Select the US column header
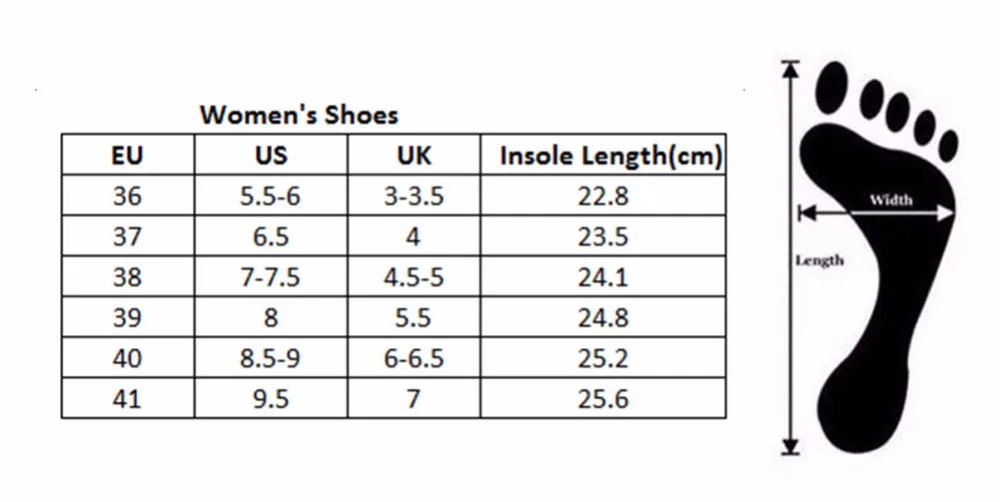Viewport: 1000px width, 502px height. [x=271, y=154]
